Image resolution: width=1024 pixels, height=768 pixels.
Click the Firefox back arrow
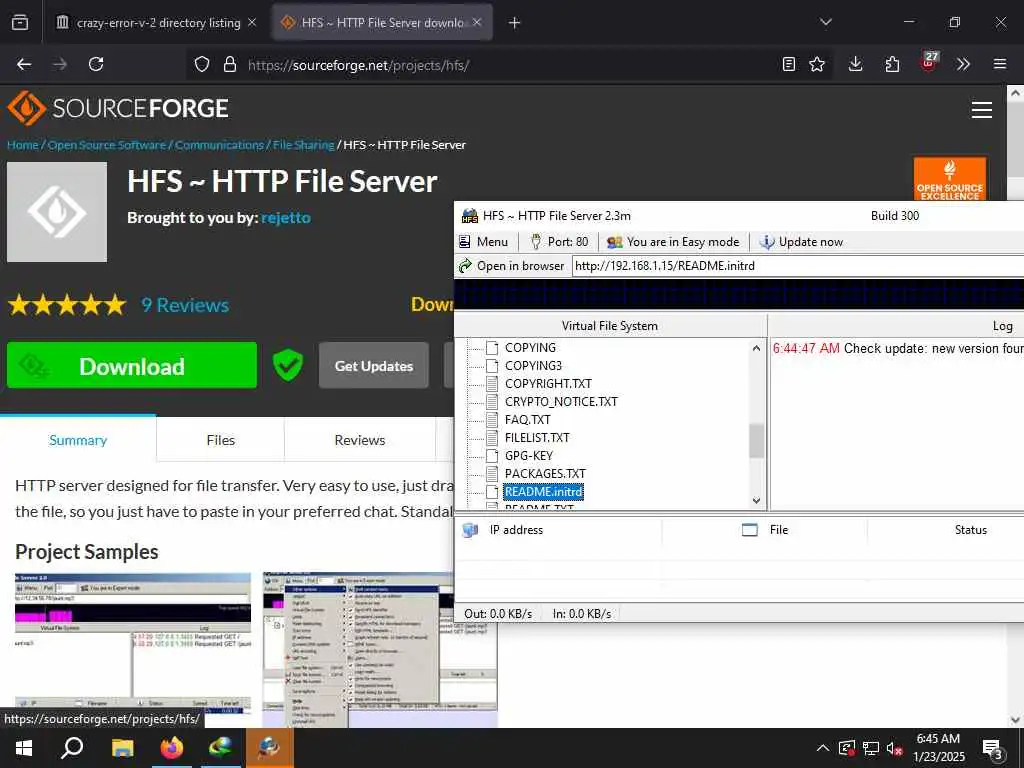(x=24, y=64)
